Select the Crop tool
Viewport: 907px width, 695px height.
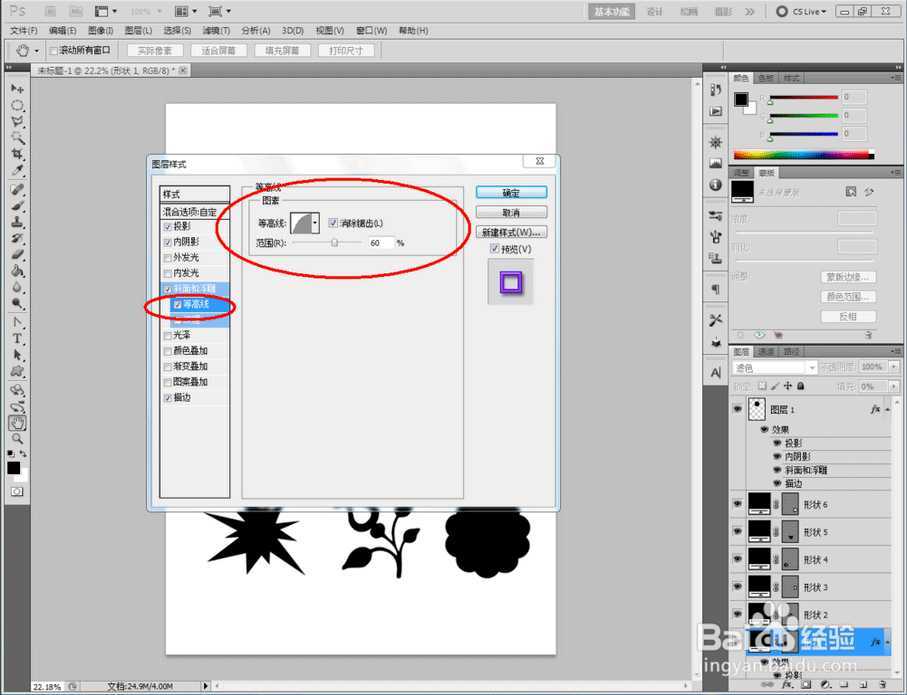(x=17, y=155)
